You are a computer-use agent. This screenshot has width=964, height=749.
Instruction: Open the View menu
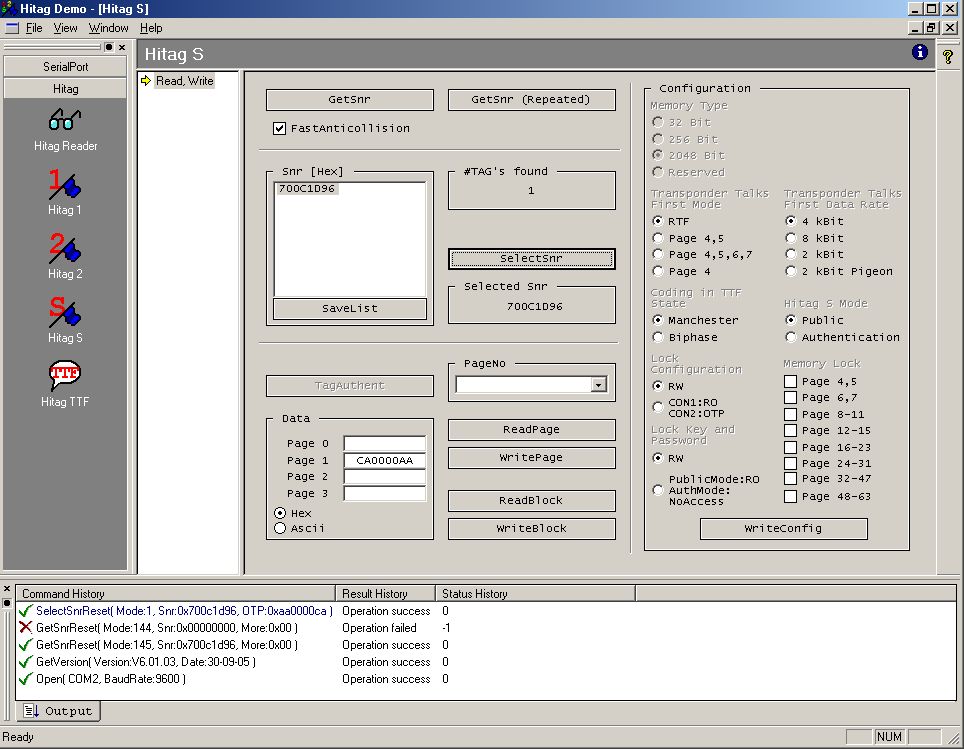(65, 28)
